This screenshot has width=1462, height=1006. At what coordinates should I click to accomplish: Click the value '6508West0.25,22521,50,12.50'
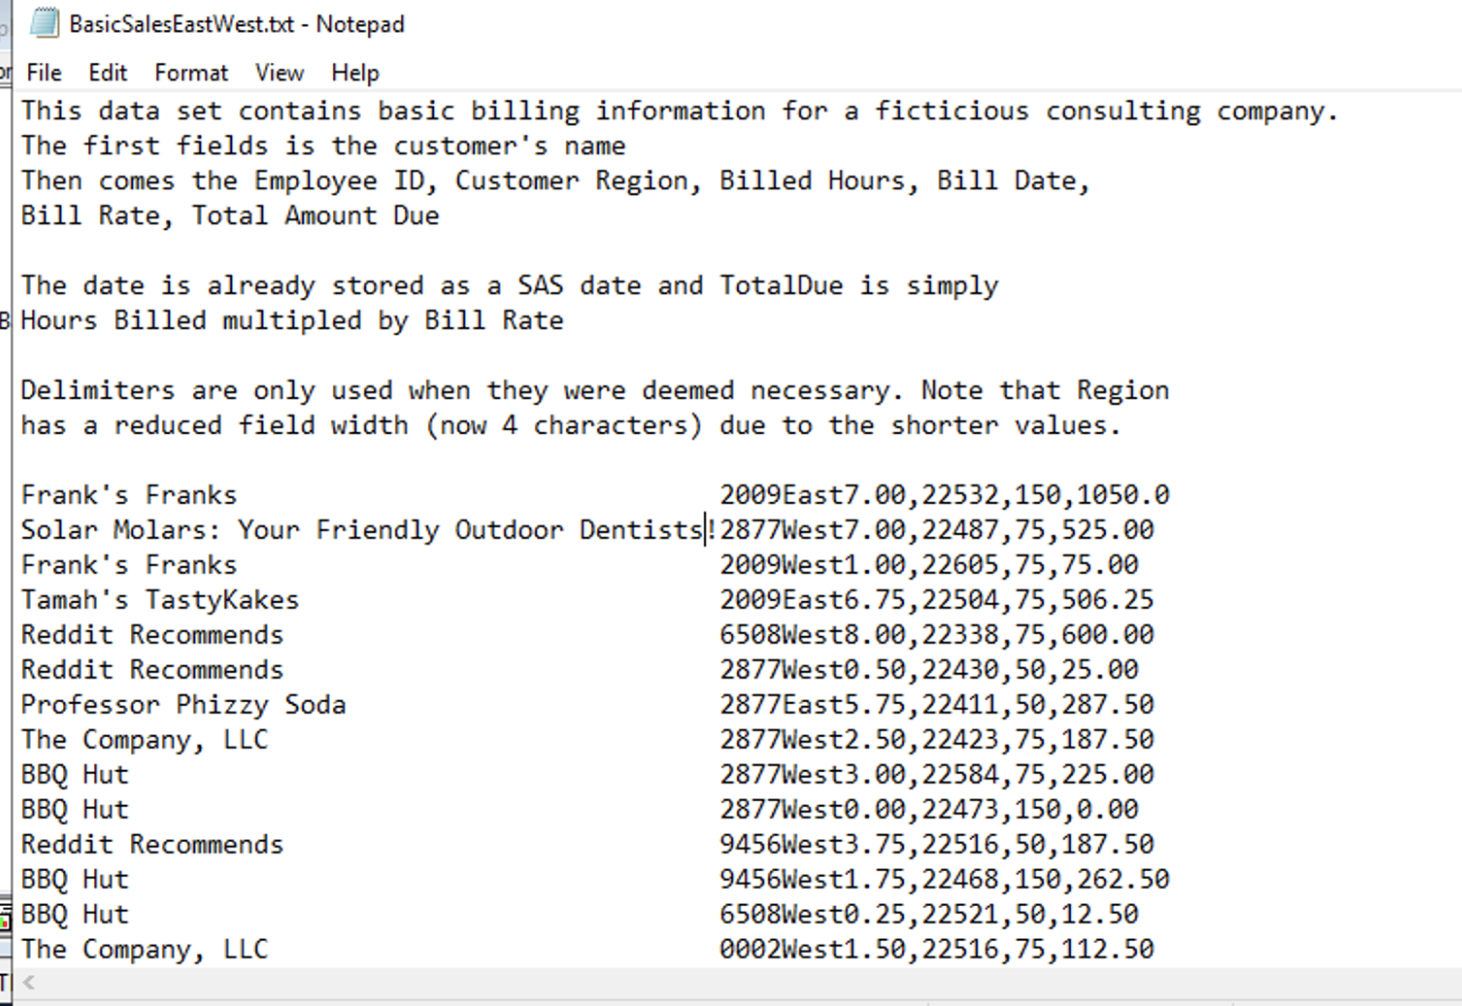coord(929,915)
